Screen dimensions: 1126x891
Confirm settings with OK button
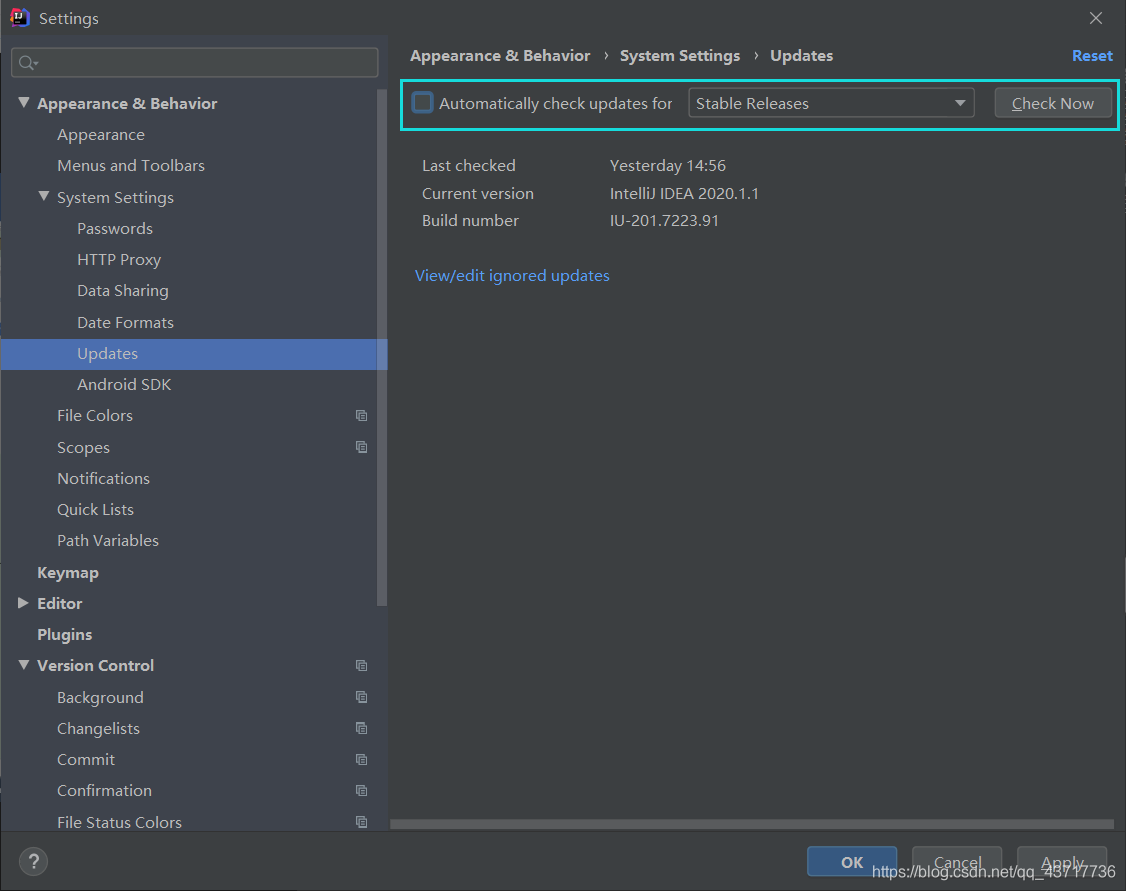coord(852,862)
